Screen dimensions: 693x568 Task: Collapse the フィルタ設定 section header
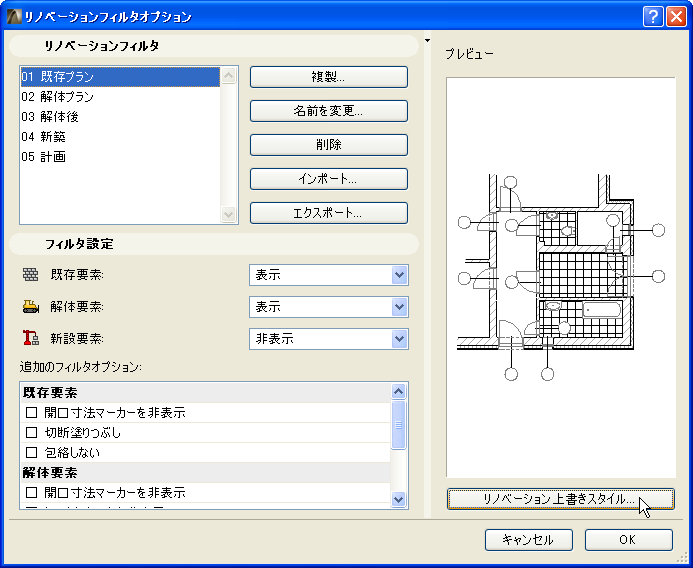pos(213,244)
